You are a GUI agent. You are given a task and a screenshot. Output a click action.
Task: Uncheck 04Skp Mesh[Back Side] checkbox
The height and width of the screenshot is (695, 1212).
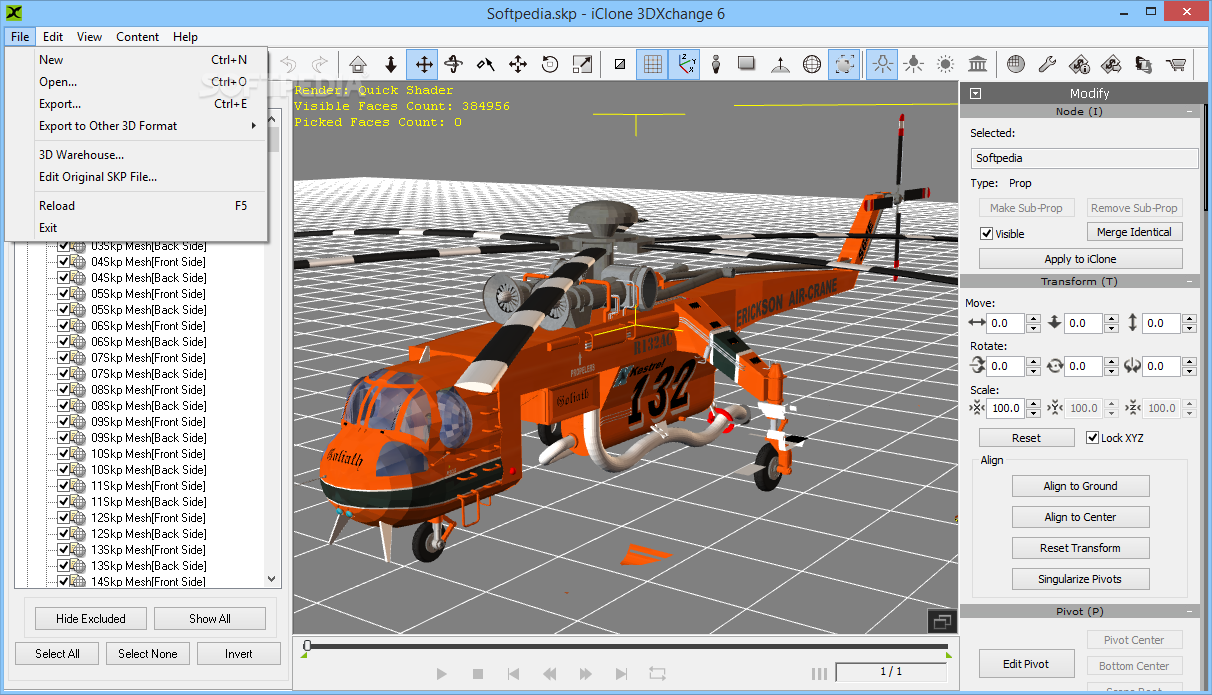coord(63,278)
